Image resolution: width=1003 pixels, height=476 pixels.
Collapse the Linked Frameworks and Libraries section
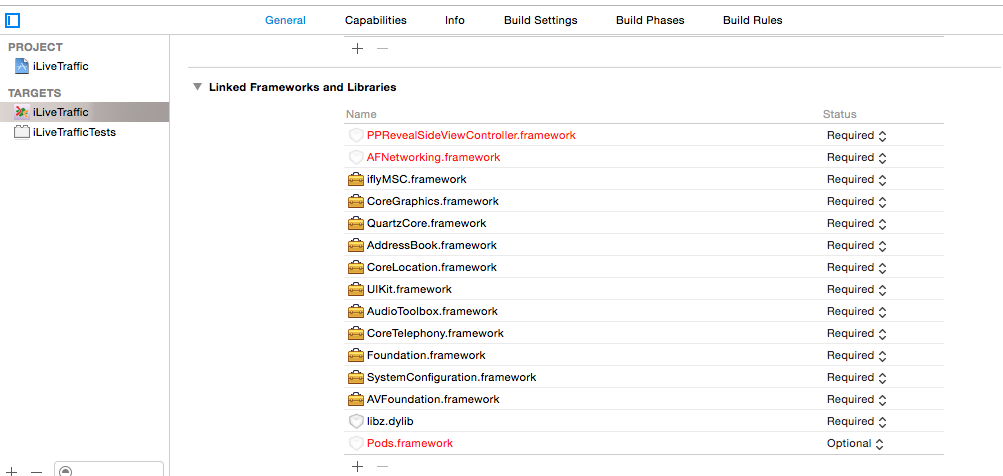[197, 87]
